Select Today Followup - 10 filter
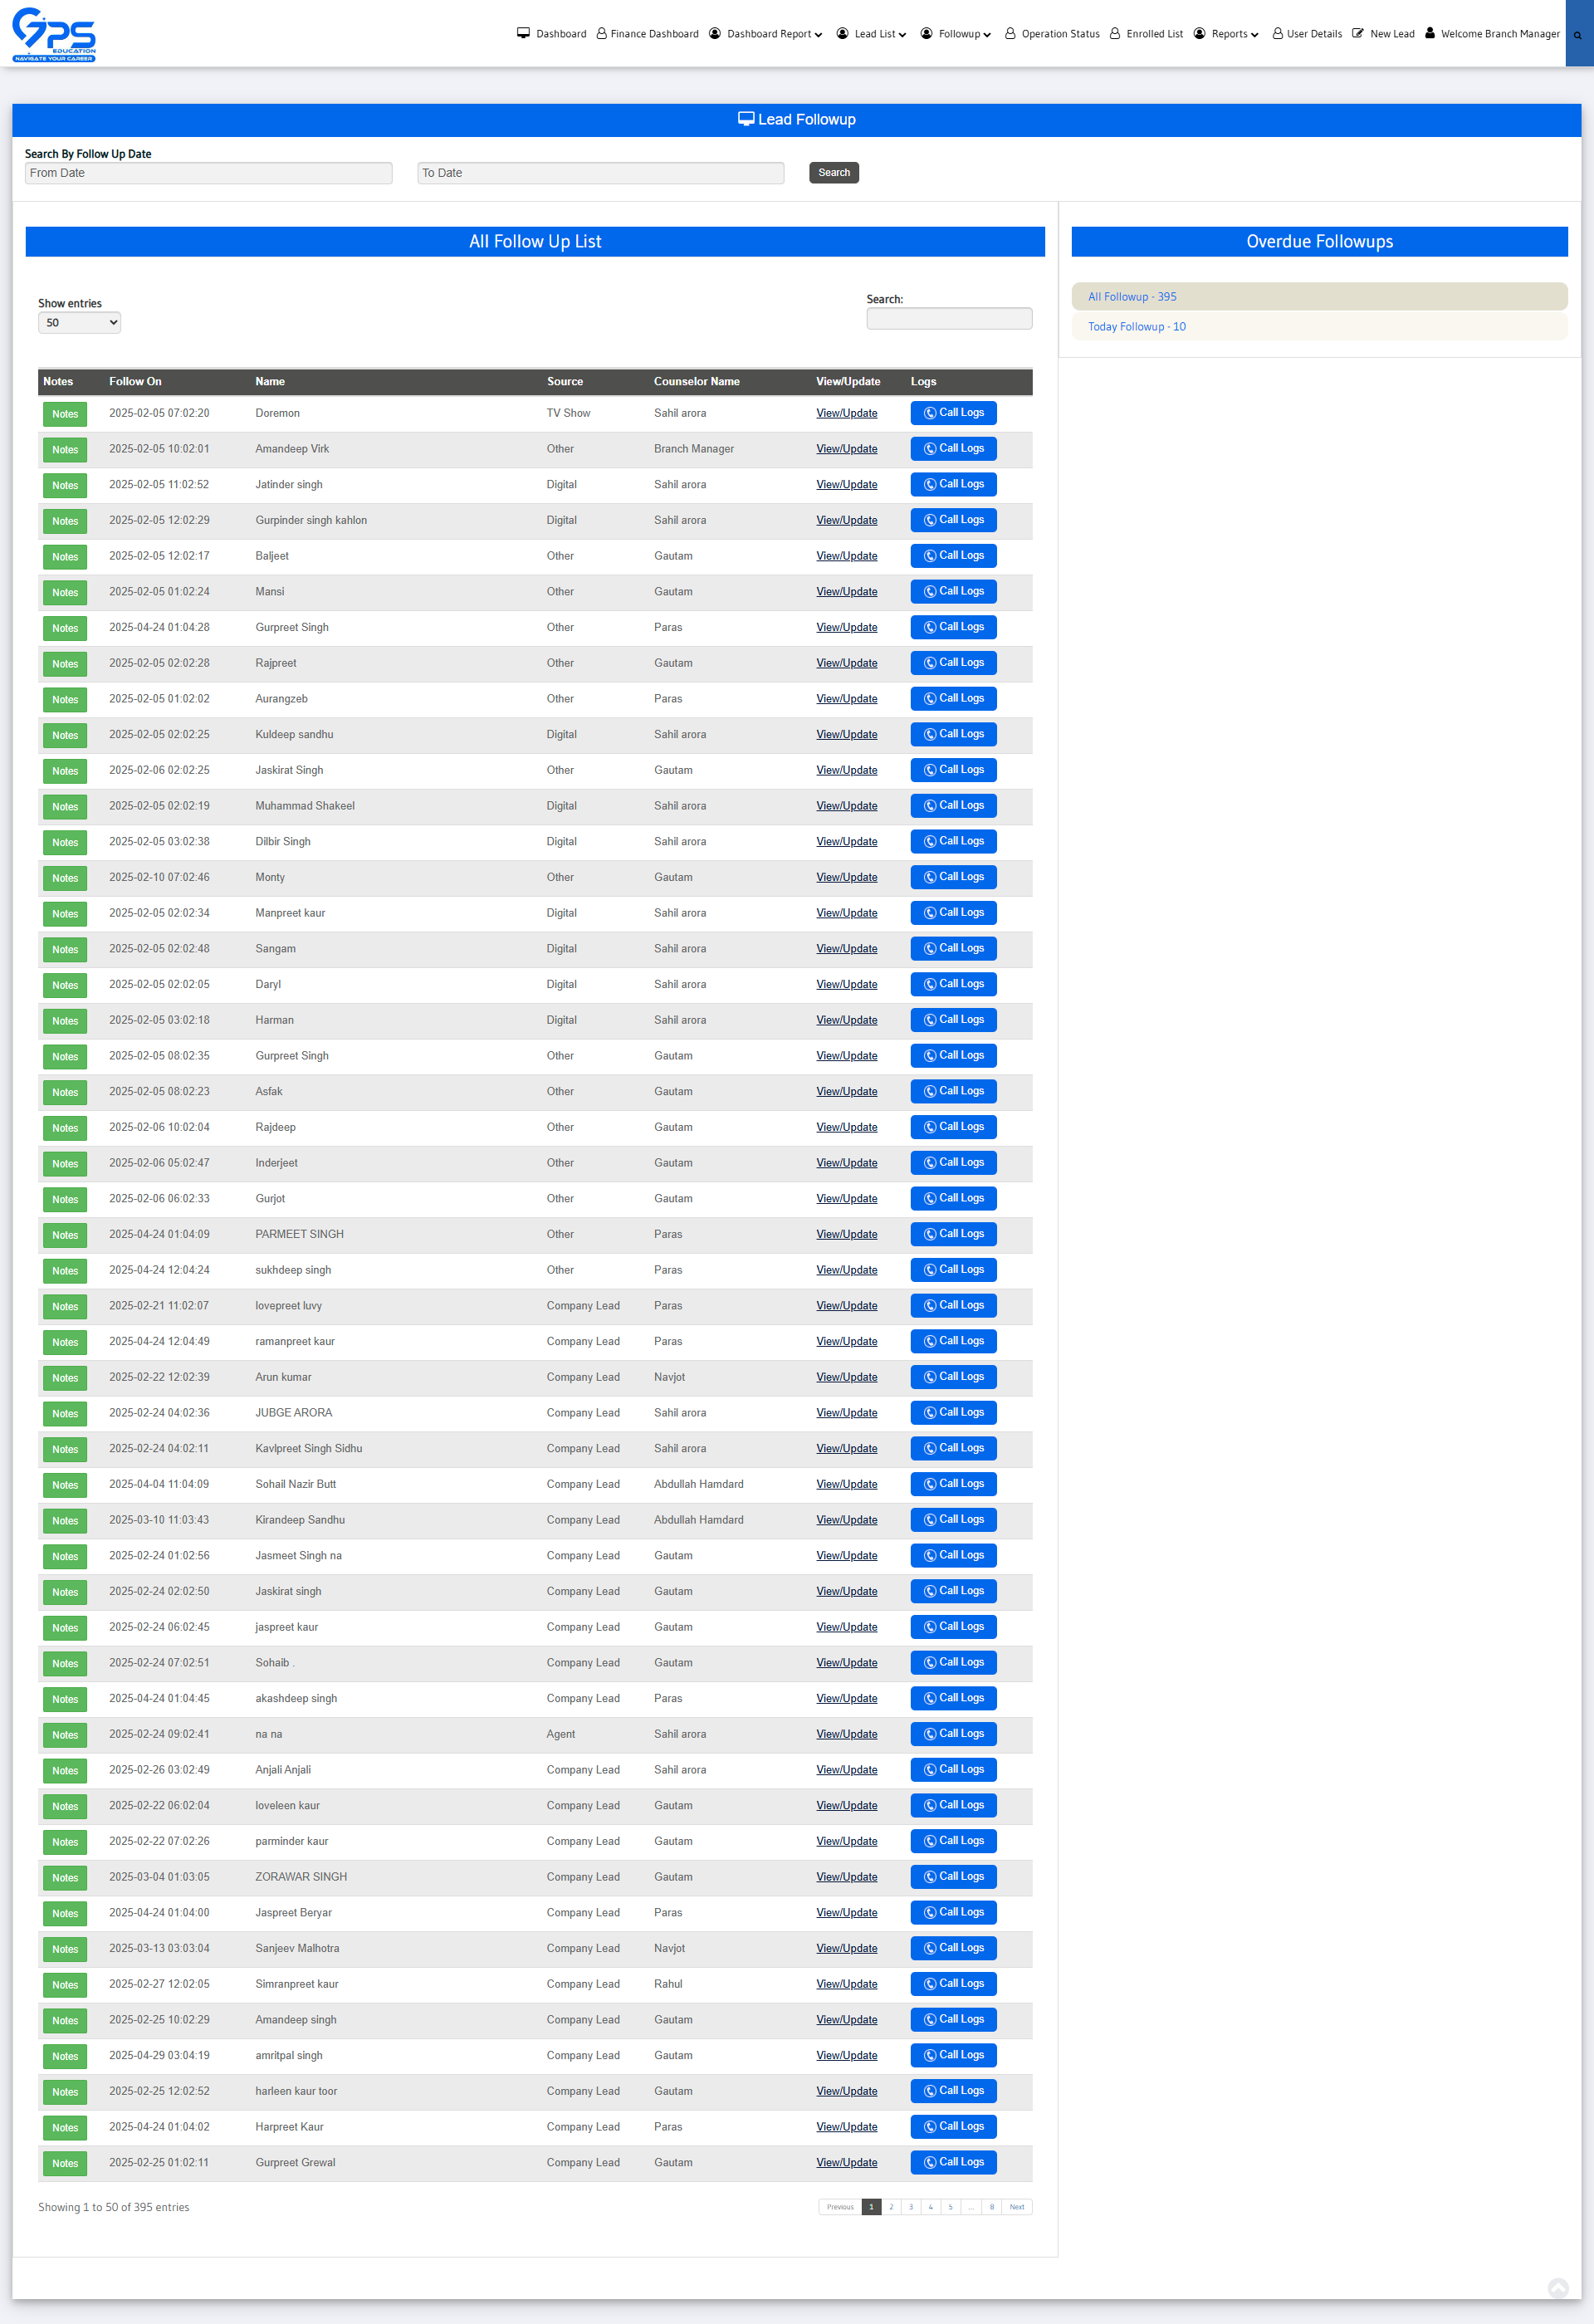The image size is (1594, 2324). pos(1319,327)
